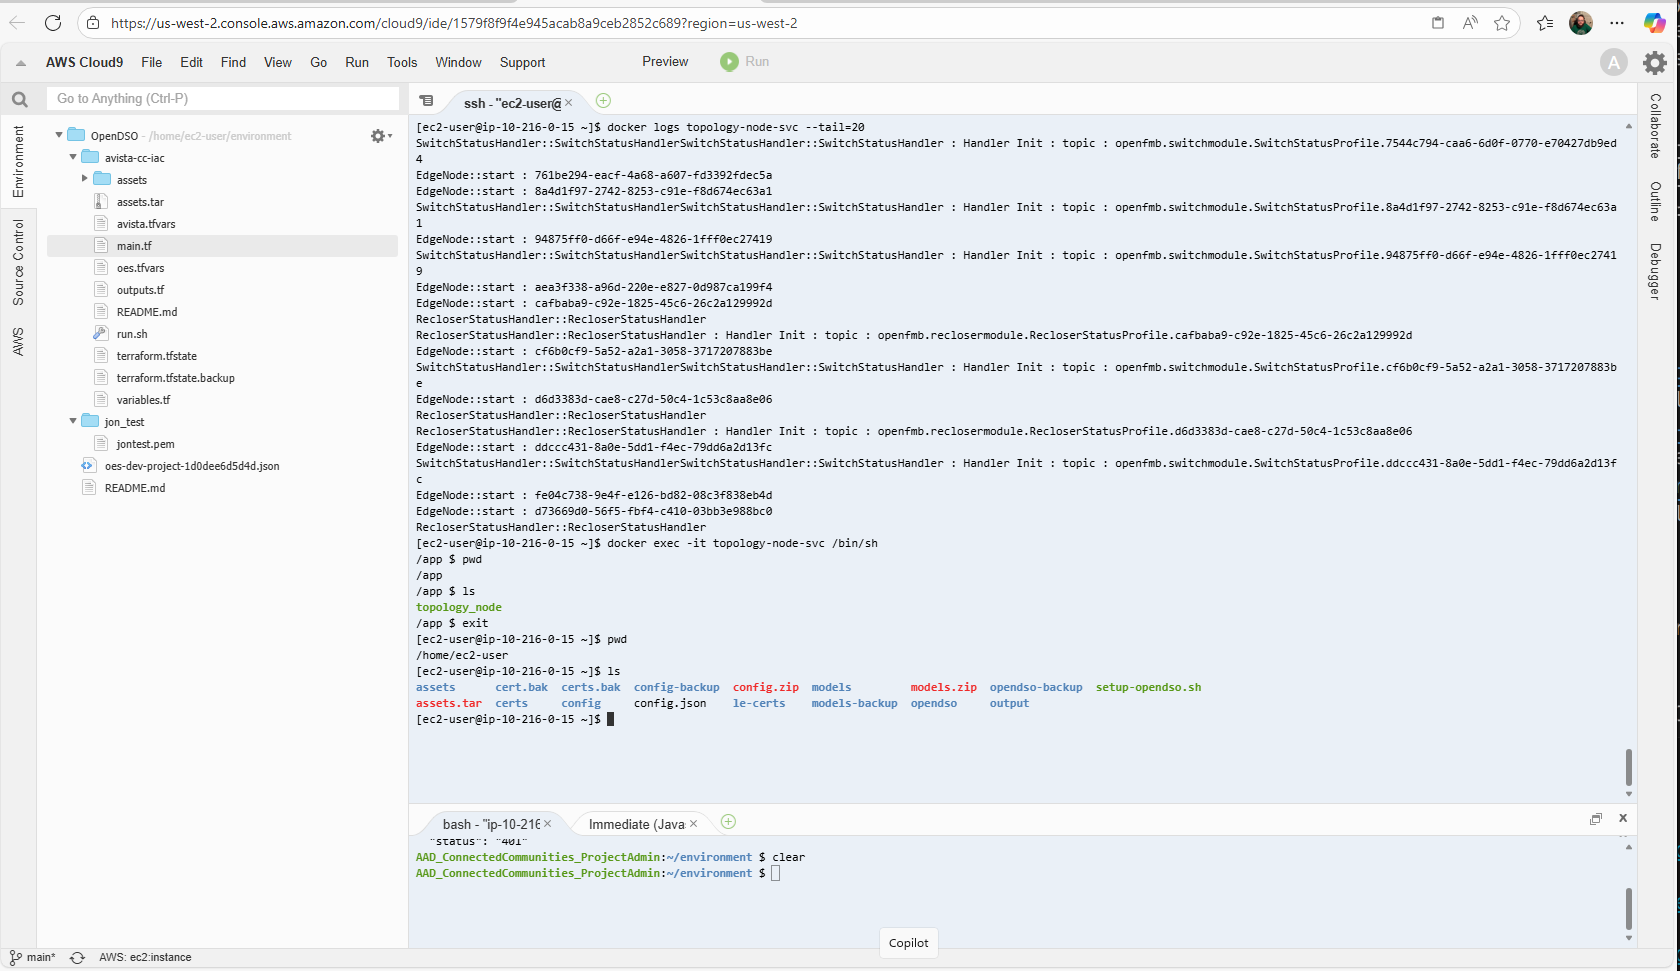Screen dimensions: 1680x971
Task: Collapse the OpenDSO root folder
Action: point(59,135)
